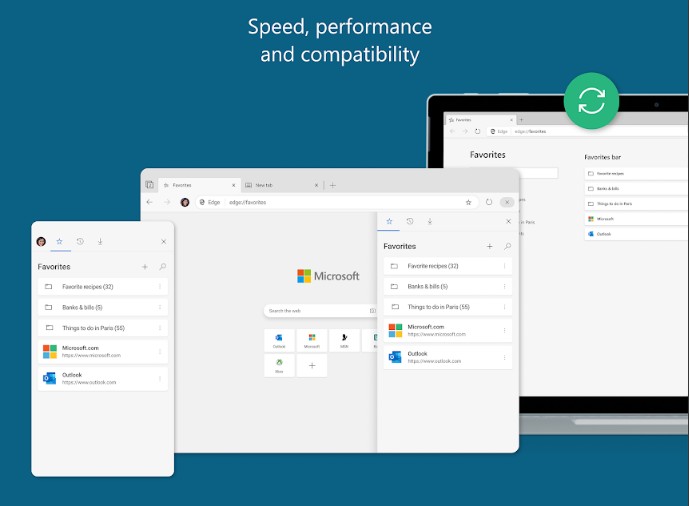This screenshot has width=689, height=506.
Task: Click the X pill button in tablet toolbar
Action: point(507,202)
